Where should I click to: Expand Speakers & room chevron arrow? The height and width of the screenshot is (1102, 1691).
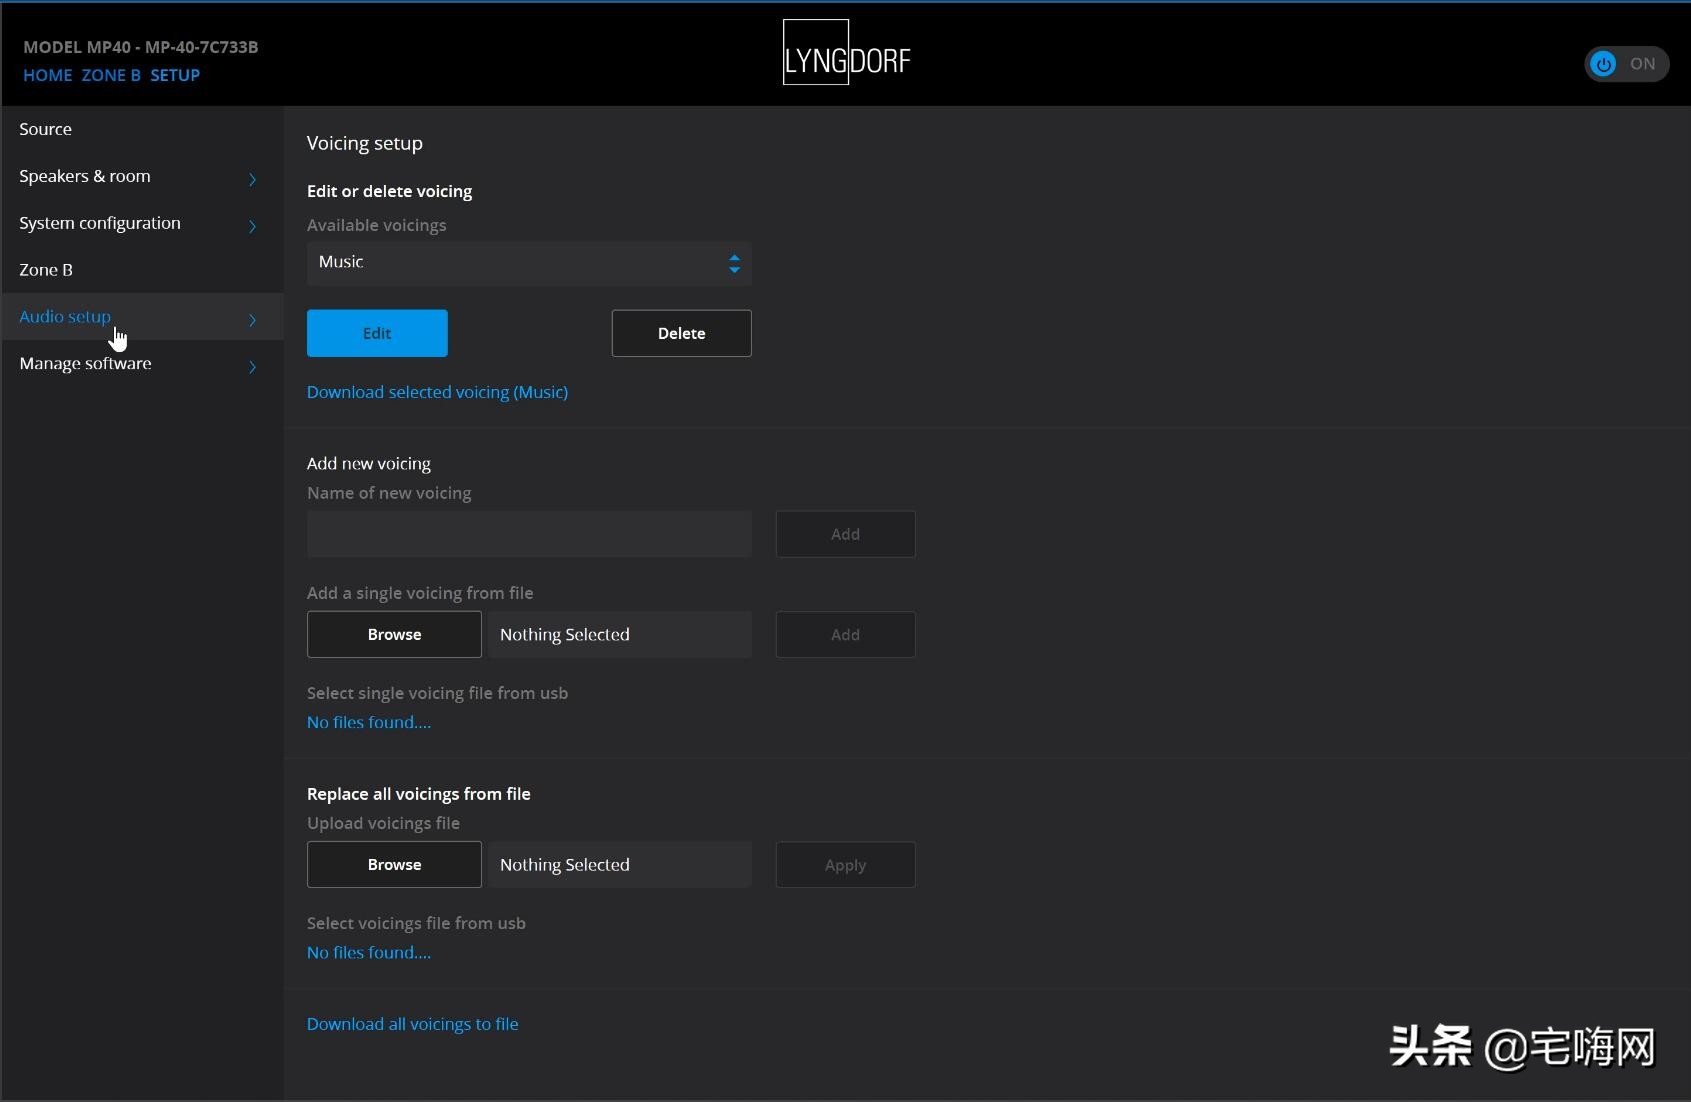coord(252,179)
